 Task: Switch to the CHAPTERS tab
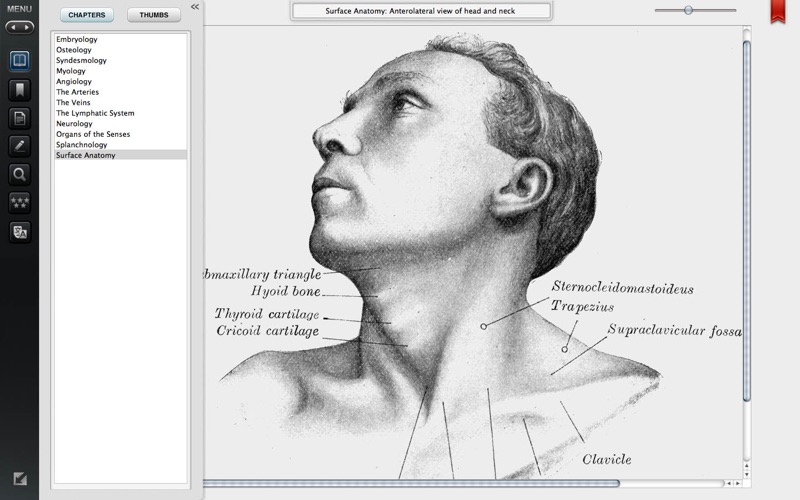87,15
